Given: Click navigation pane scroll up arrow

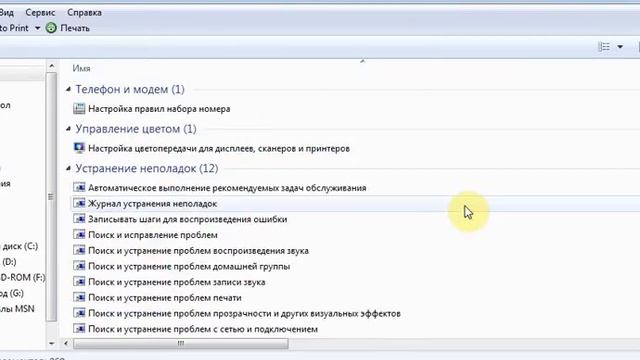Looking at the screenshot, I should [x=51, y=66].
